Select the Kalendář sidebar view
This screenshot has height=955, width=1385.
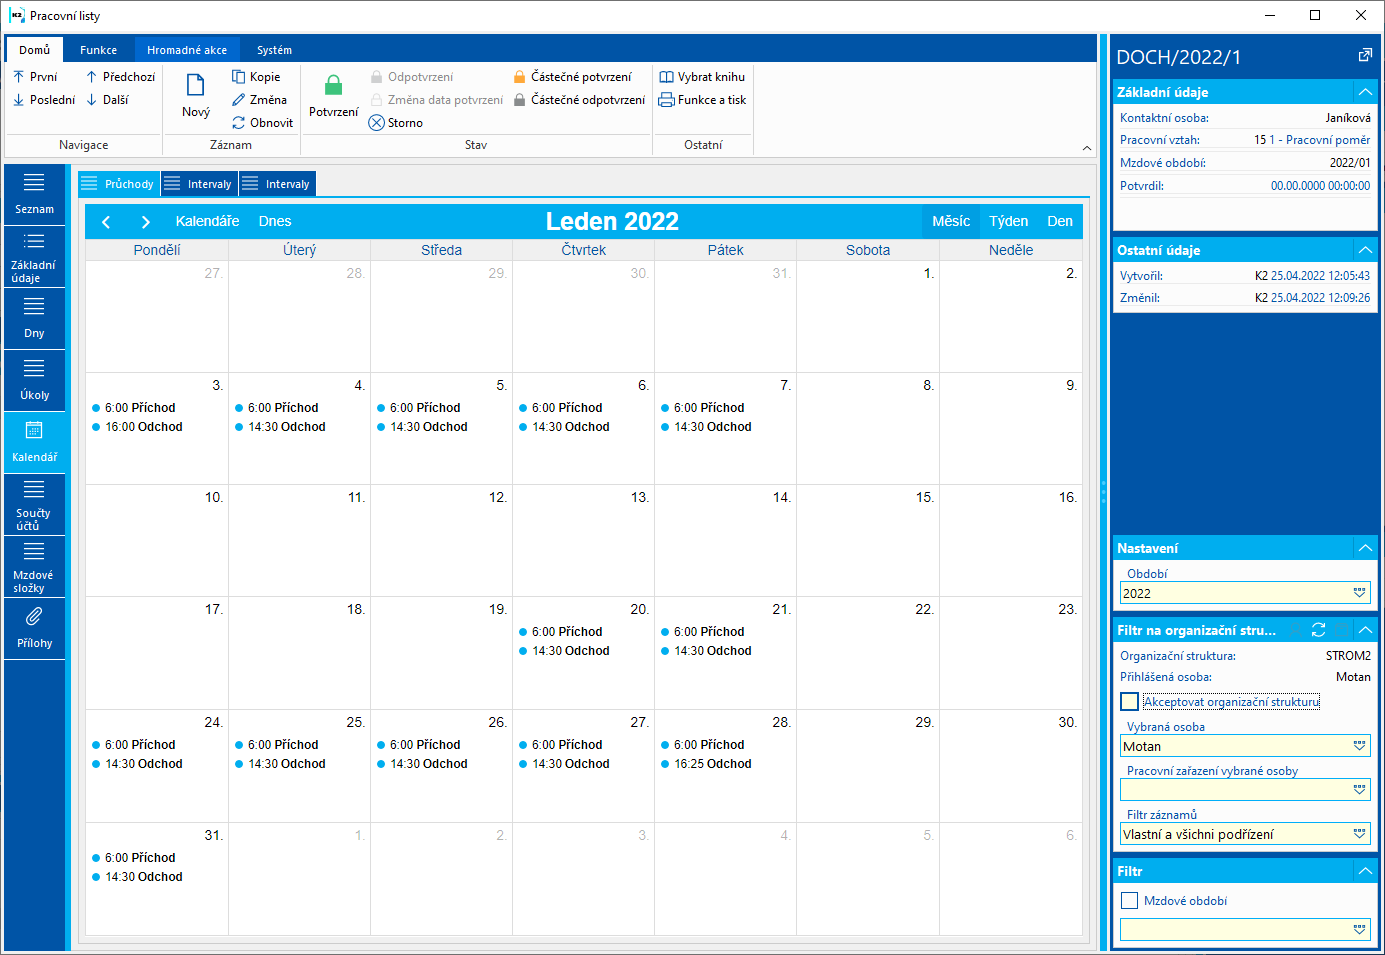pyautogui.click(x=34, y=442)
